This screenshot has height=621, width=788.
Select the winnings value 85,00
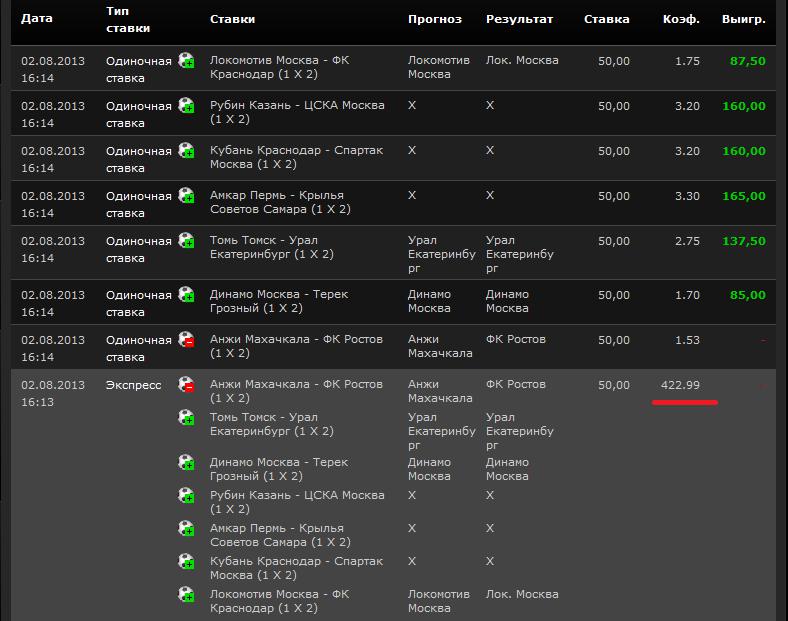tap(748, 295)
